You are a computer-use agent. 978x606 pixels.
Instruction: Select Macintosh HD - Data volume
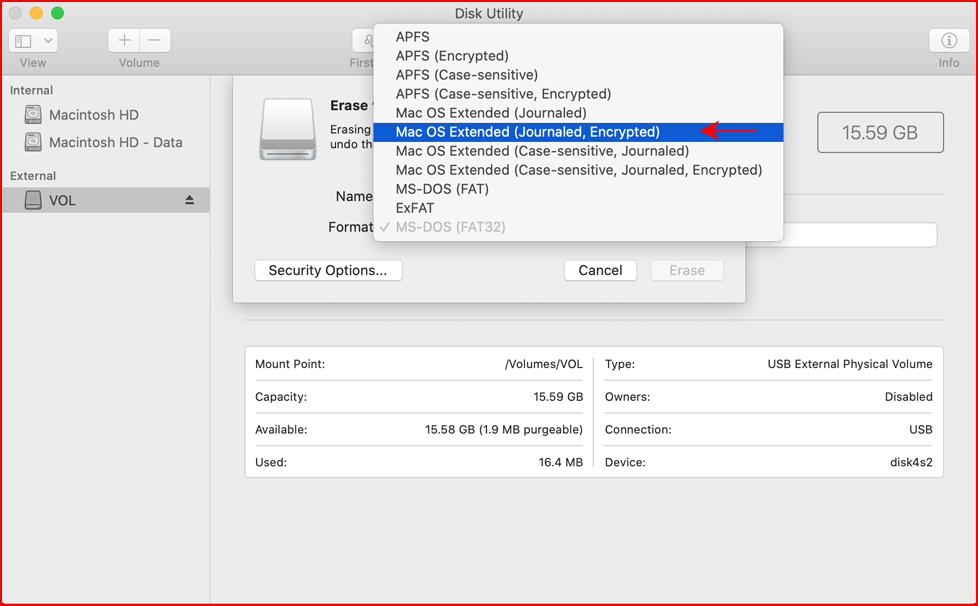116,142
